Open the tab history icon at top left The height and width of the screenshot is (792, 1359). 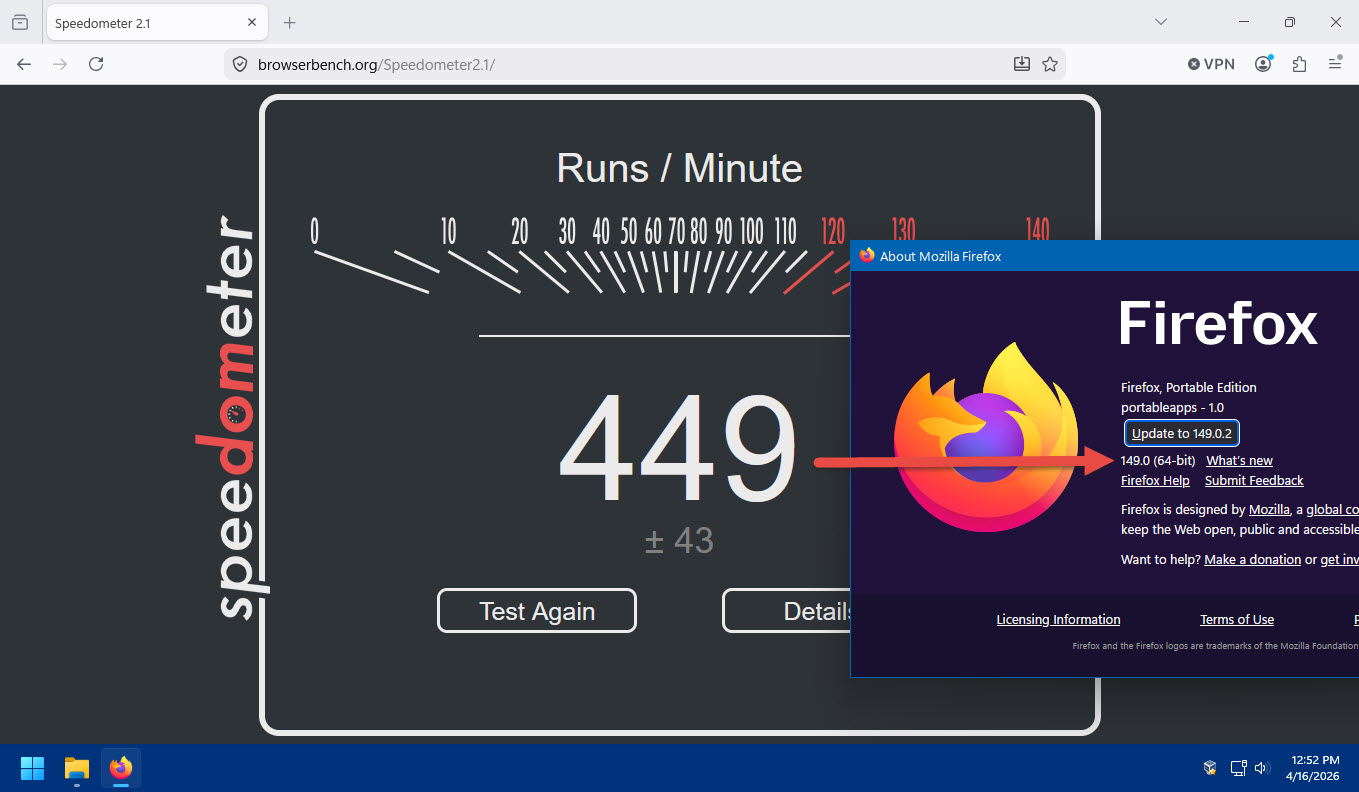pyautogui.click(x=20, y=22)
